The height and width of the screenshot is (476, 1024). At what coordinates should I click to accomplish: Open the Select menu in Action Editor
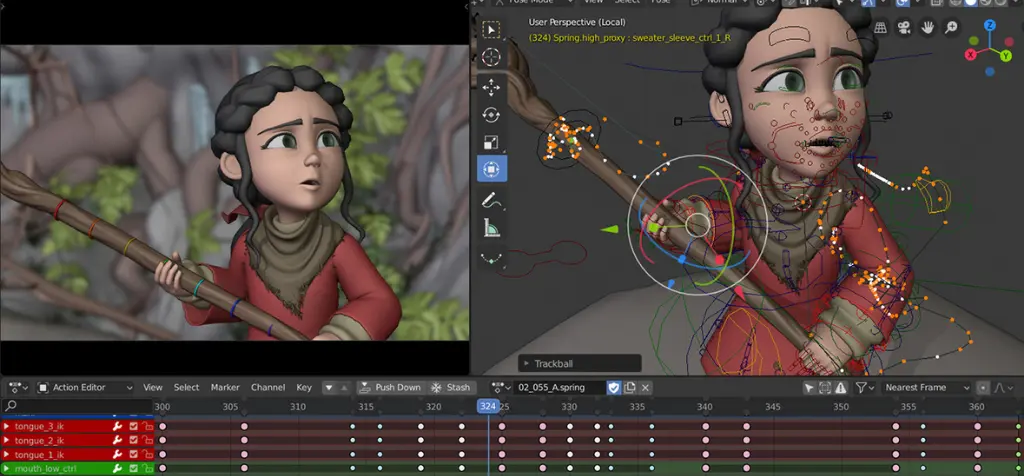click(186, 387)
